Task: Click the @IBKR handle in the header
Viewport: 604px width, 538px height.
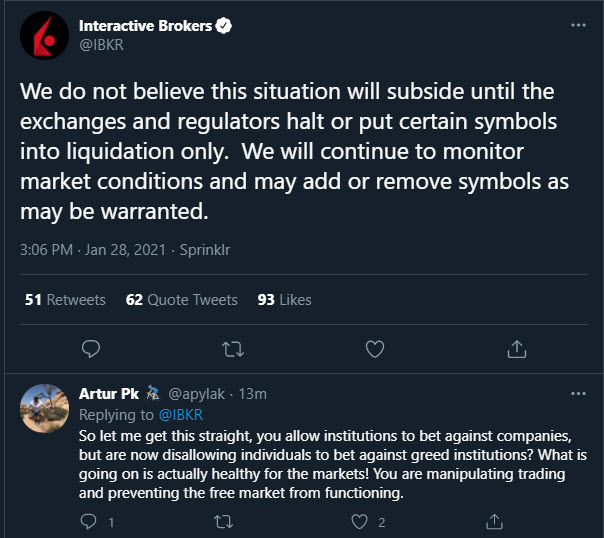Action: pos(102,45)
